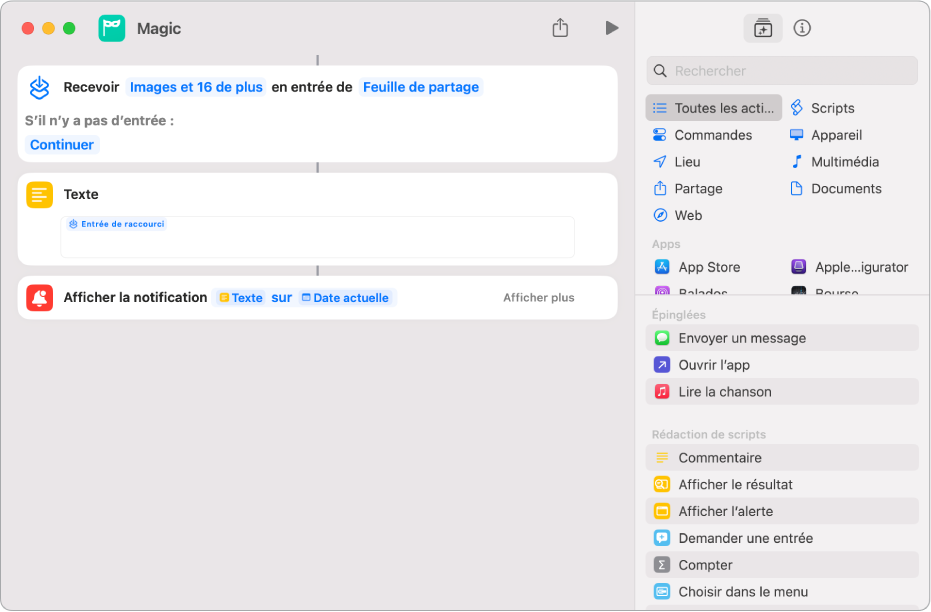Open the action library panel icon
Screen dimensions: 931x612
click(762, 28)
